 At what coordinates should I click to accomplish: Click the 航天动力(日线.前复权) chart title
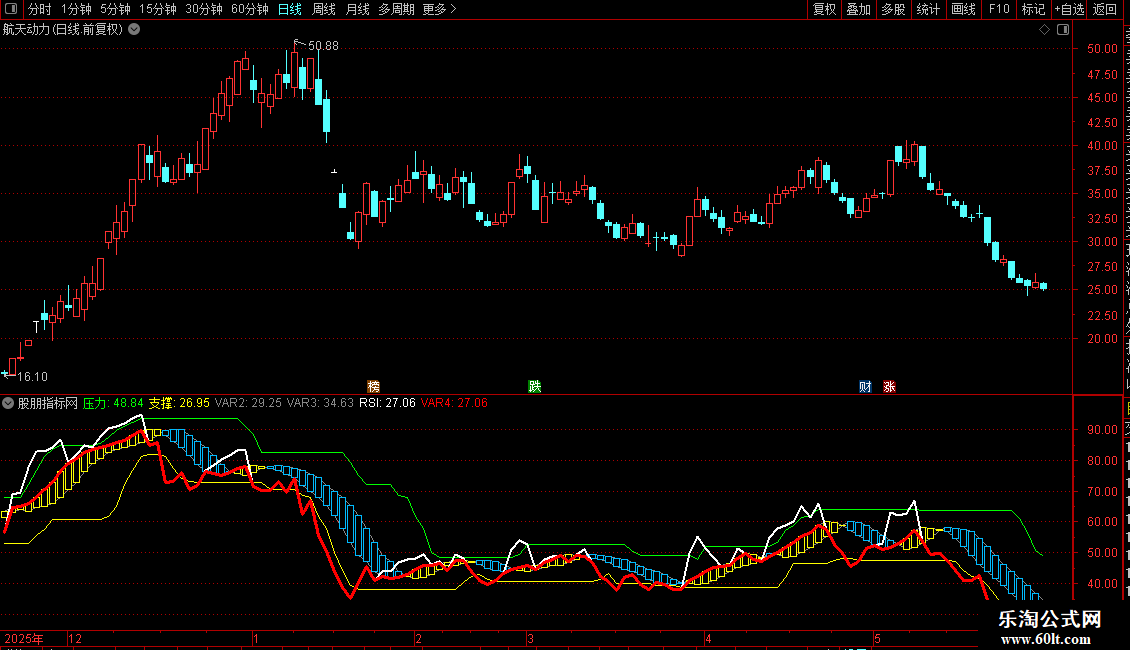pyautogui.click(x=63, y=30)
